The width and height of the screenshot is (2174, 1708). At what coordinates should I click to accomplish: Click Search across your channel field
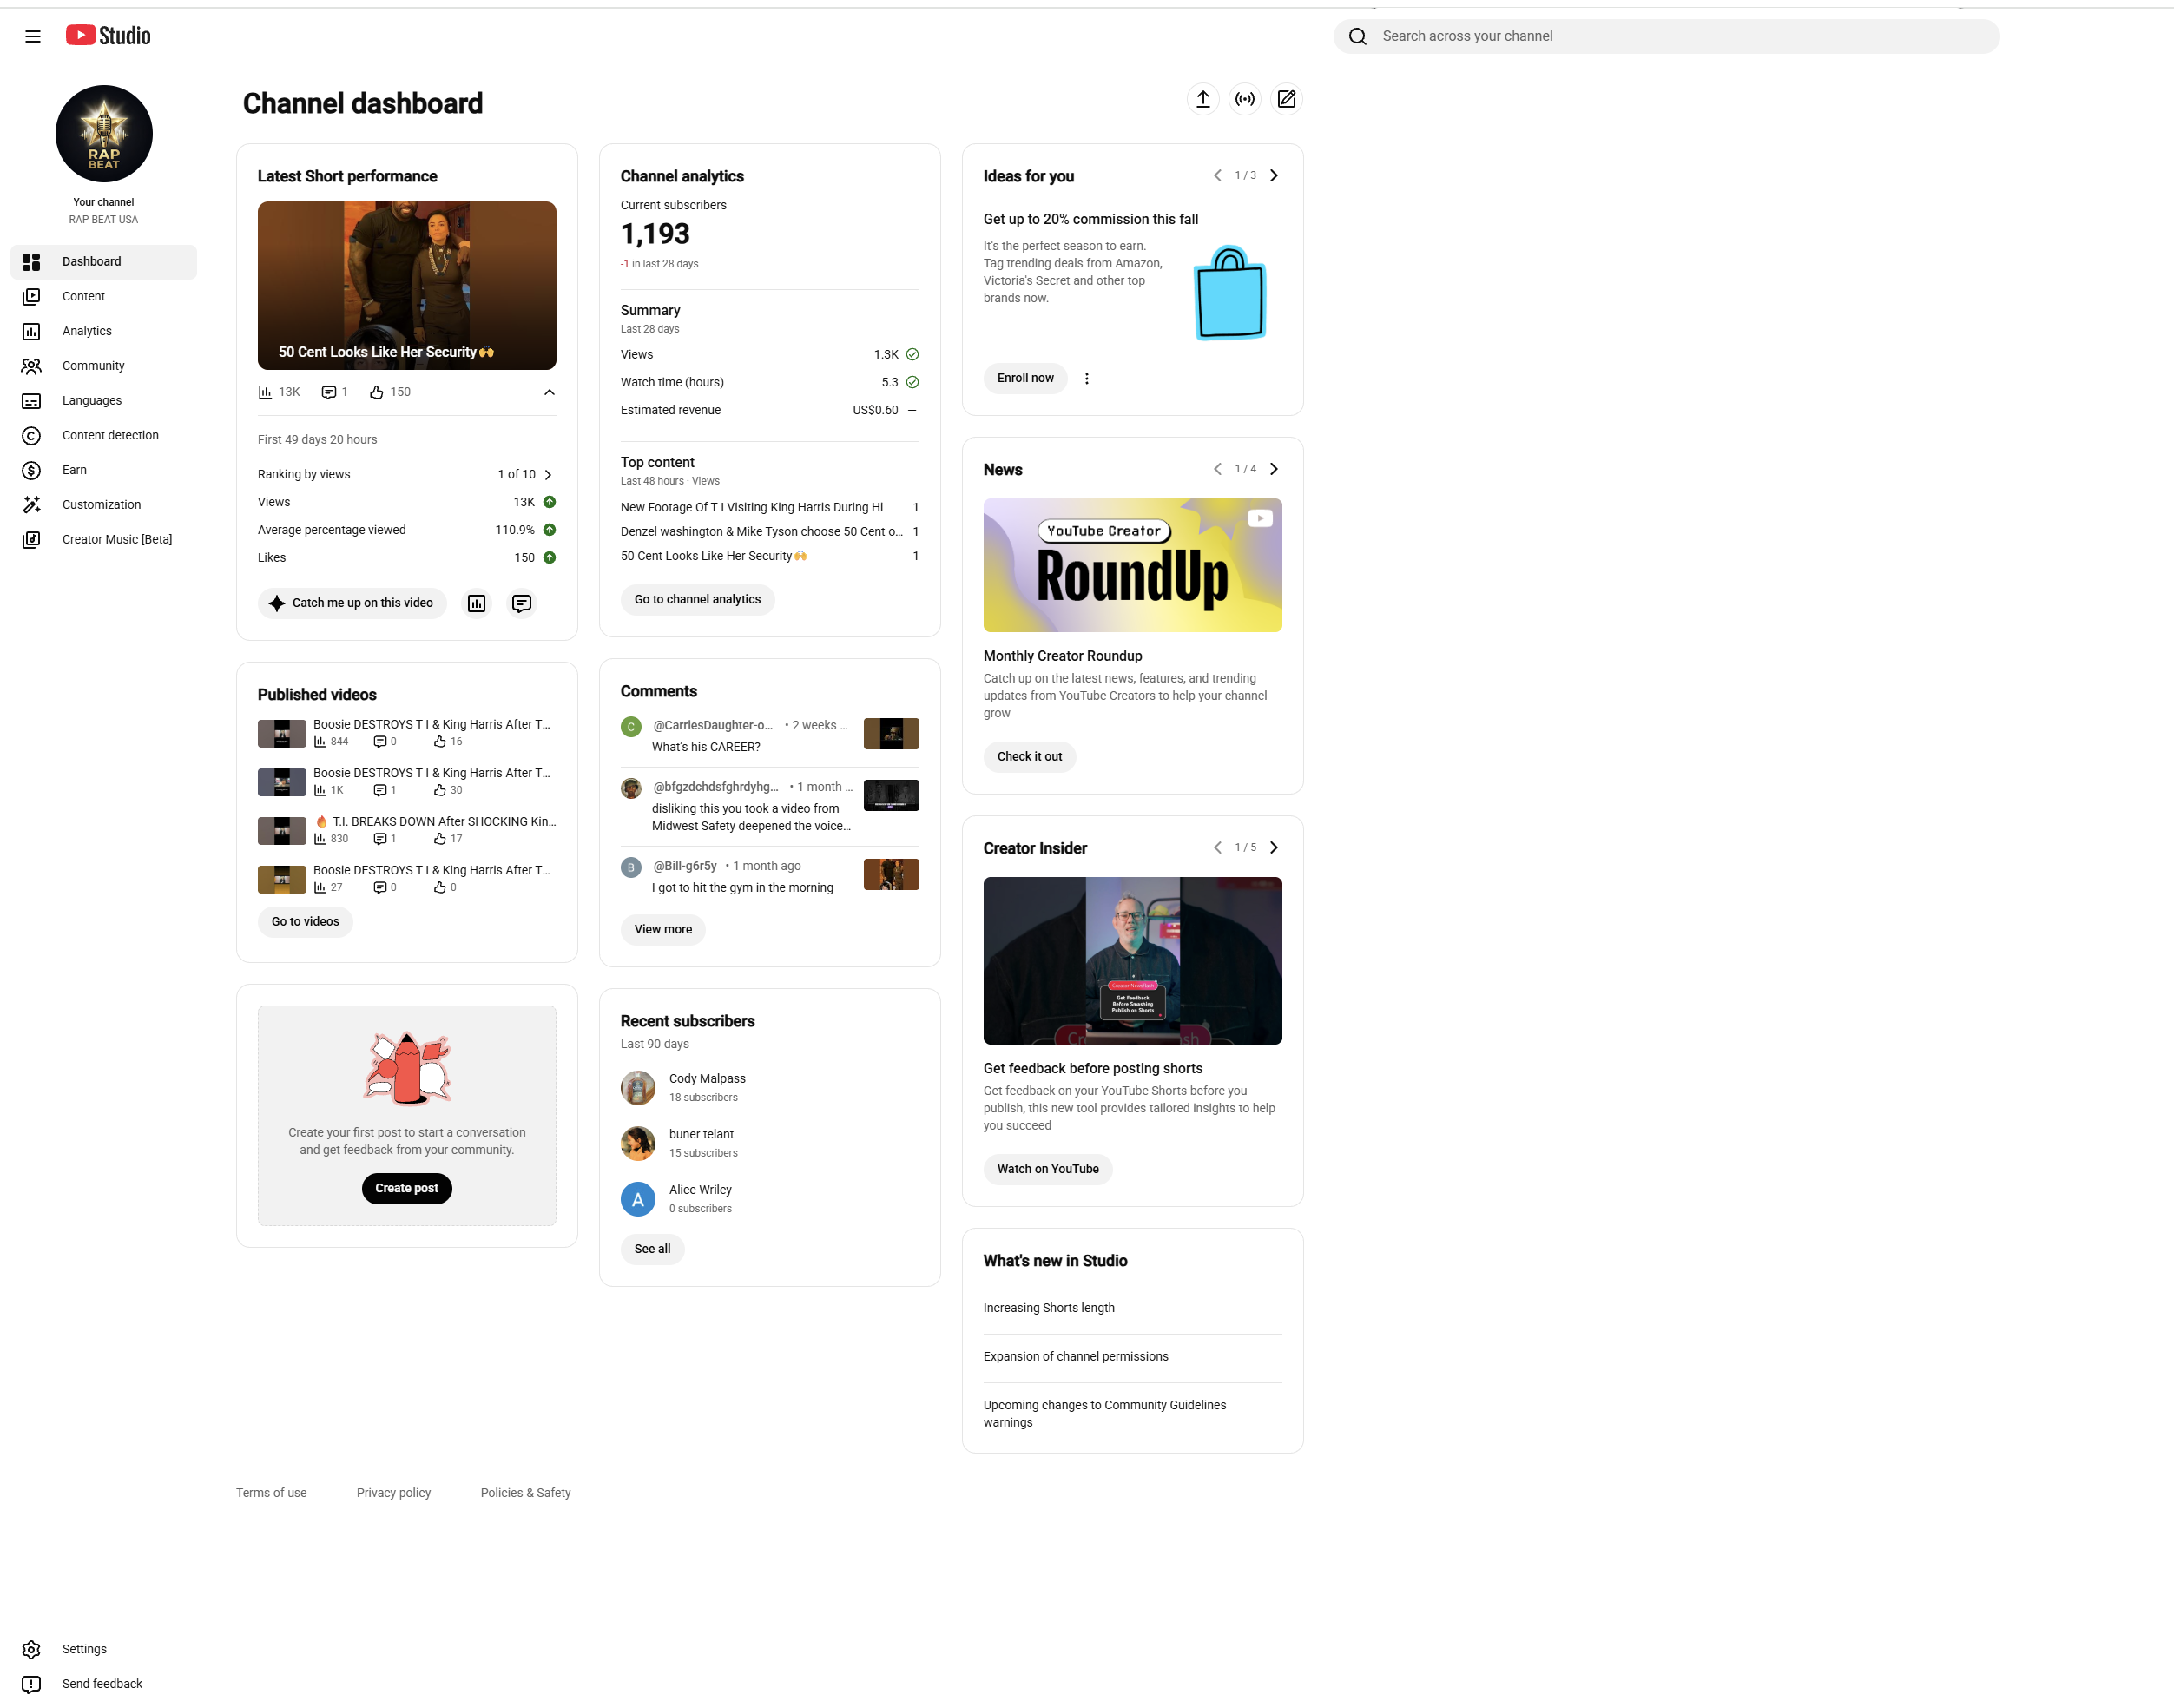coord(1666,36)
